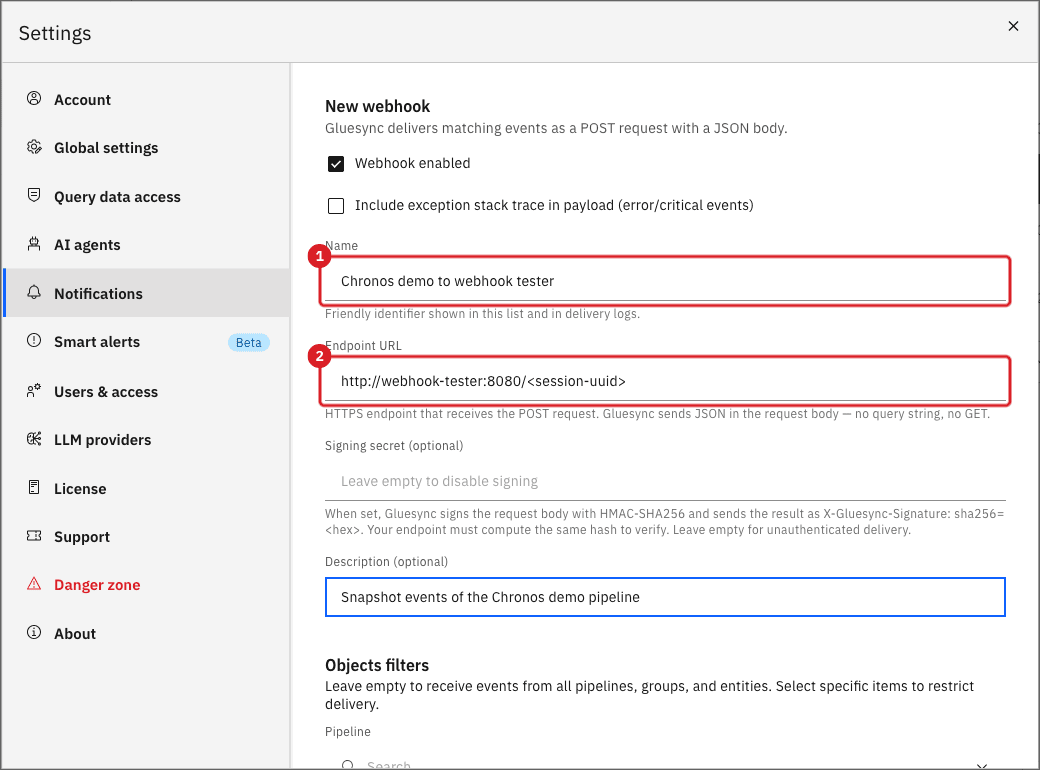Click the LLM providers icon
The width and height of the screenshot is (1040, 770).
point(34,439)
